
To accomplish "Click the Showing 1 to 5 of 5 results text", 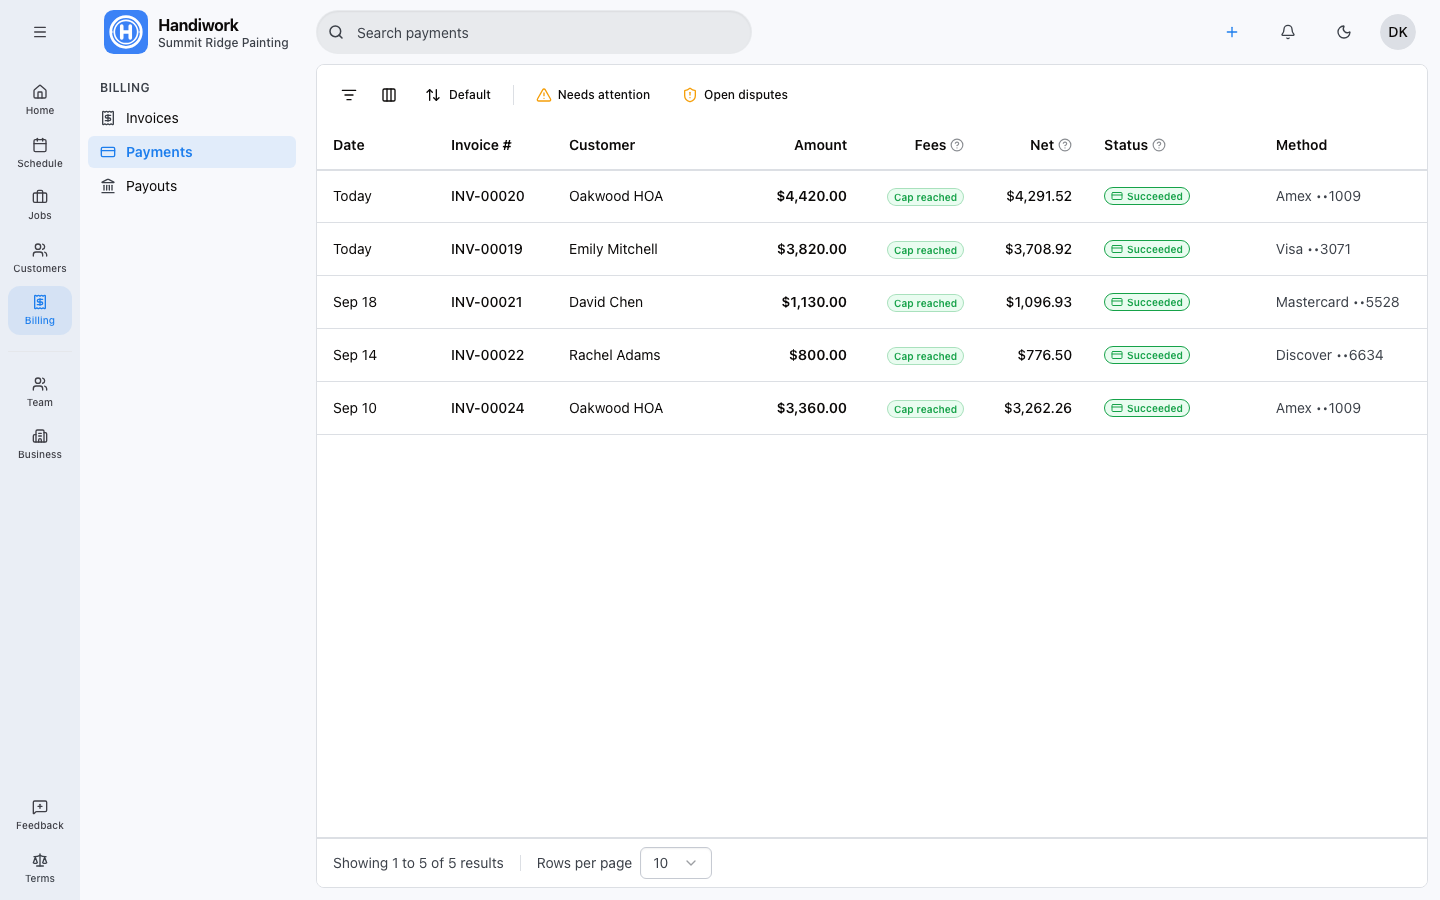I will 418,863.
